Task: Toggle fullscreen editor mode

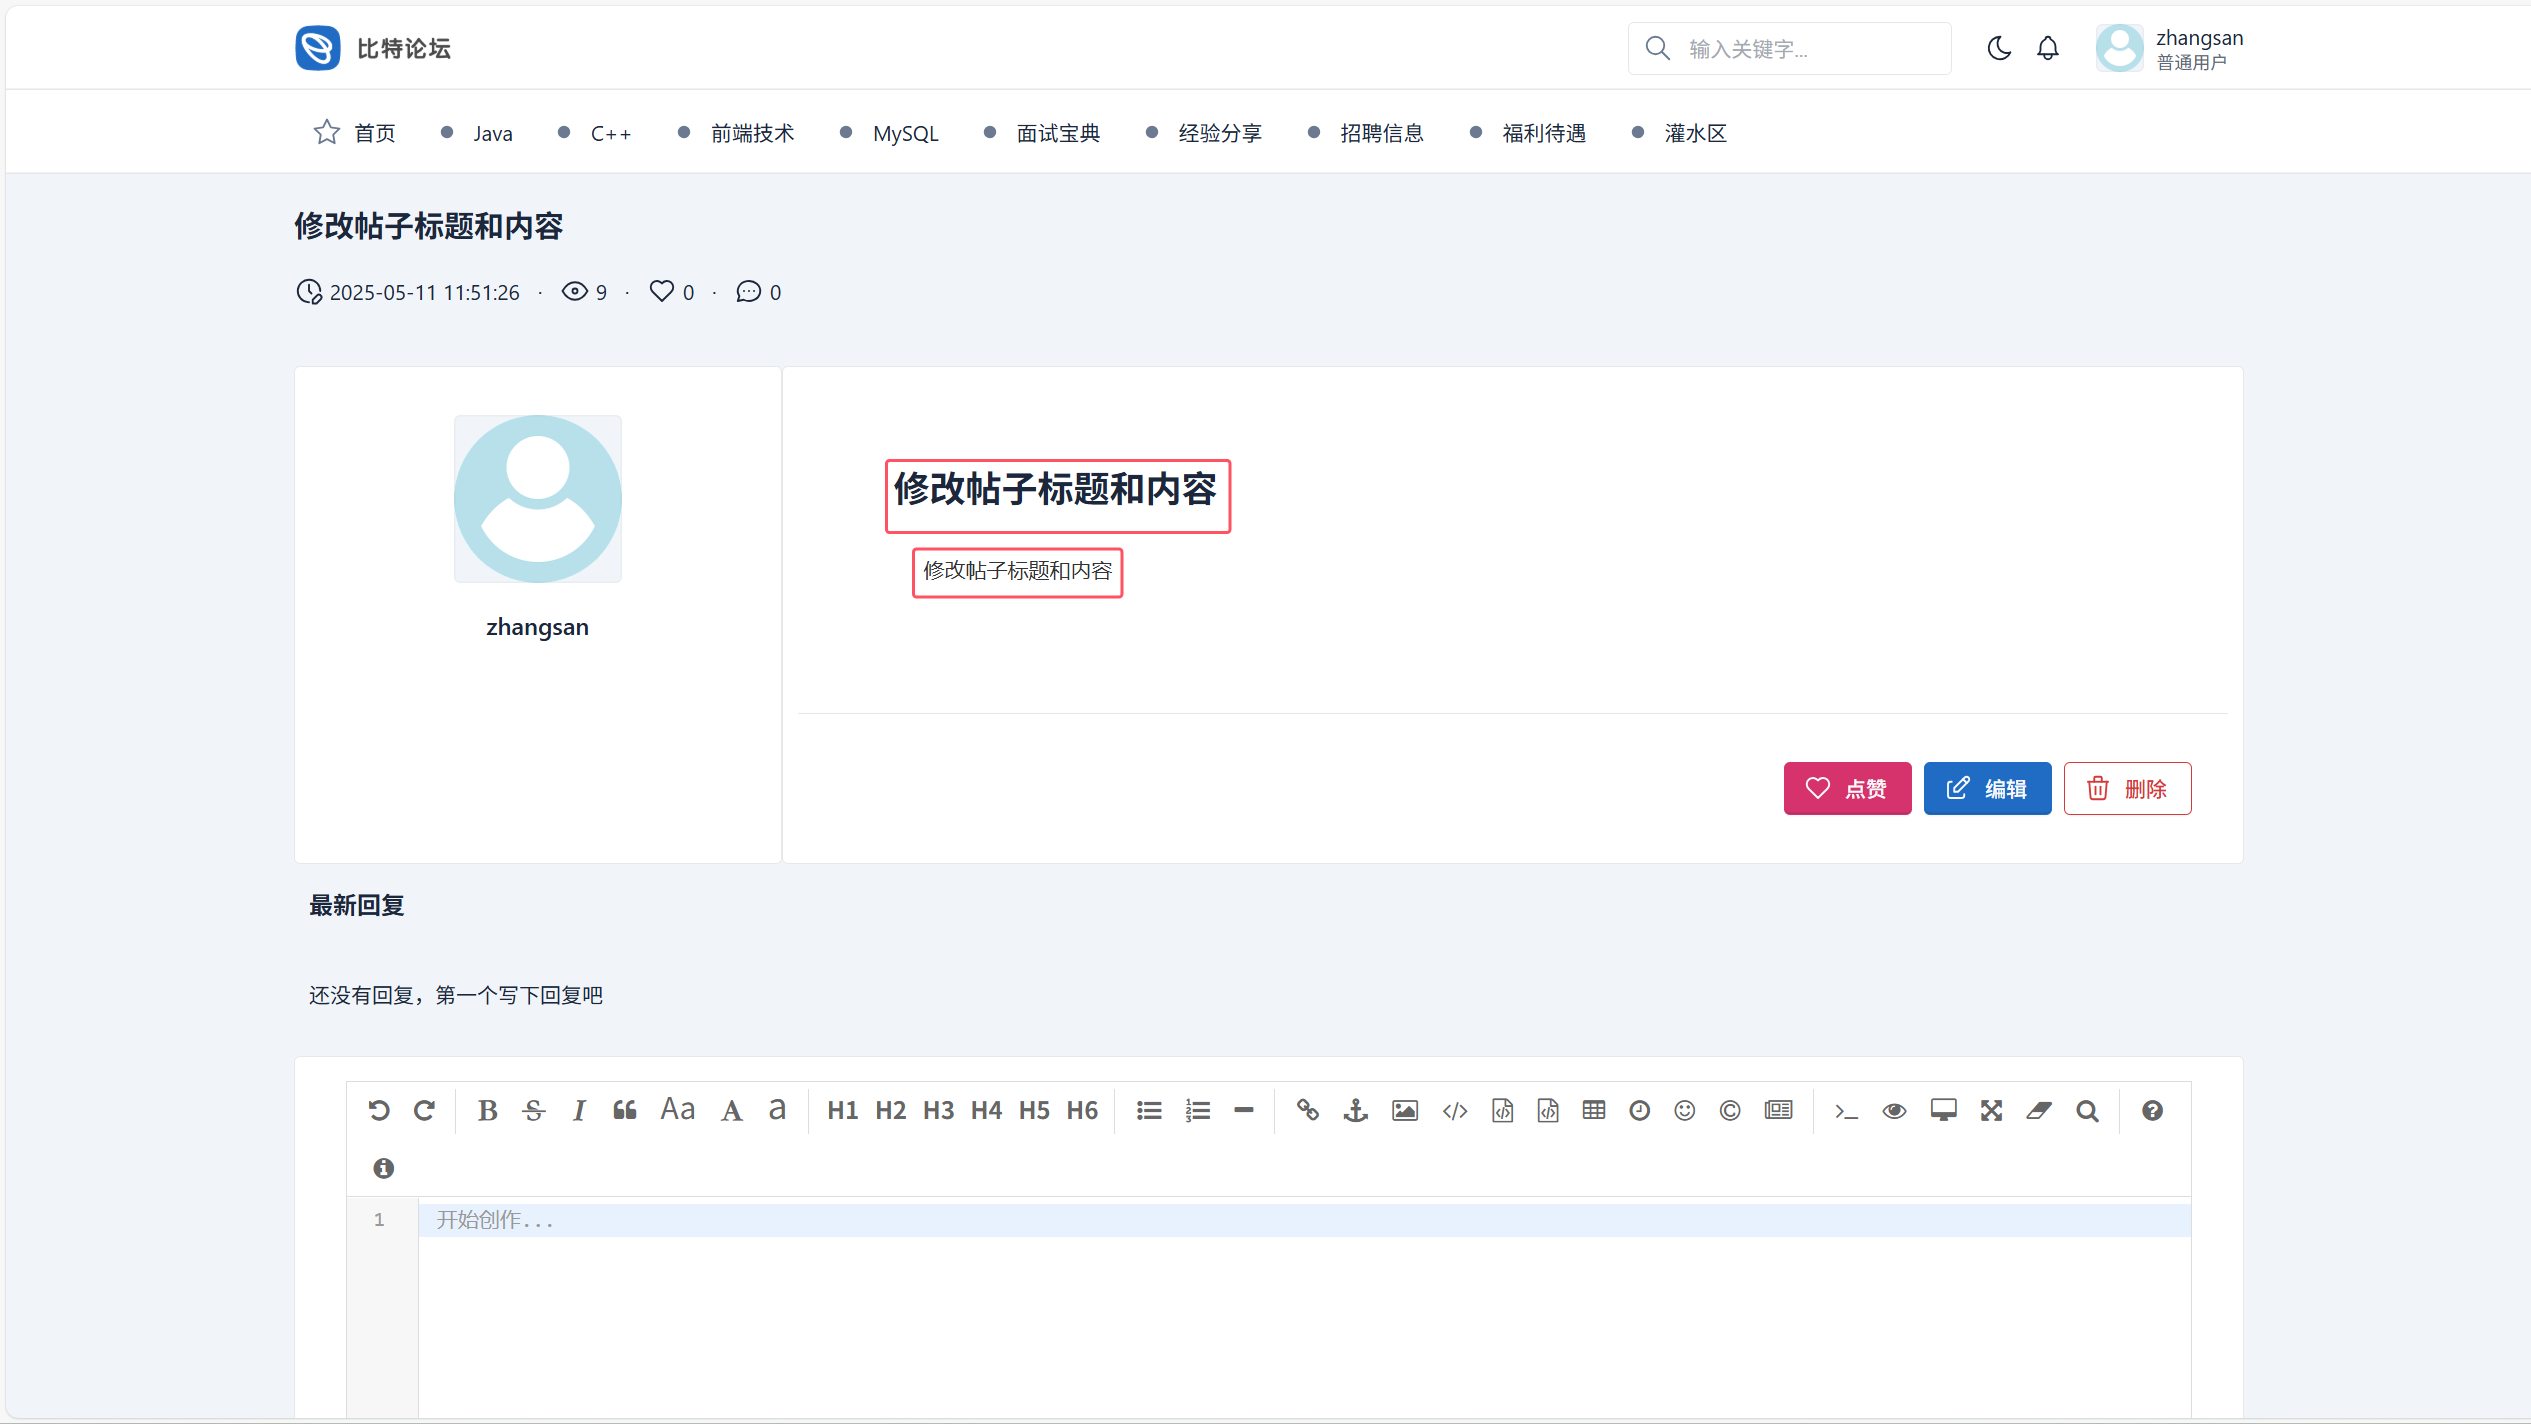Action: tap(1991, 1110)
